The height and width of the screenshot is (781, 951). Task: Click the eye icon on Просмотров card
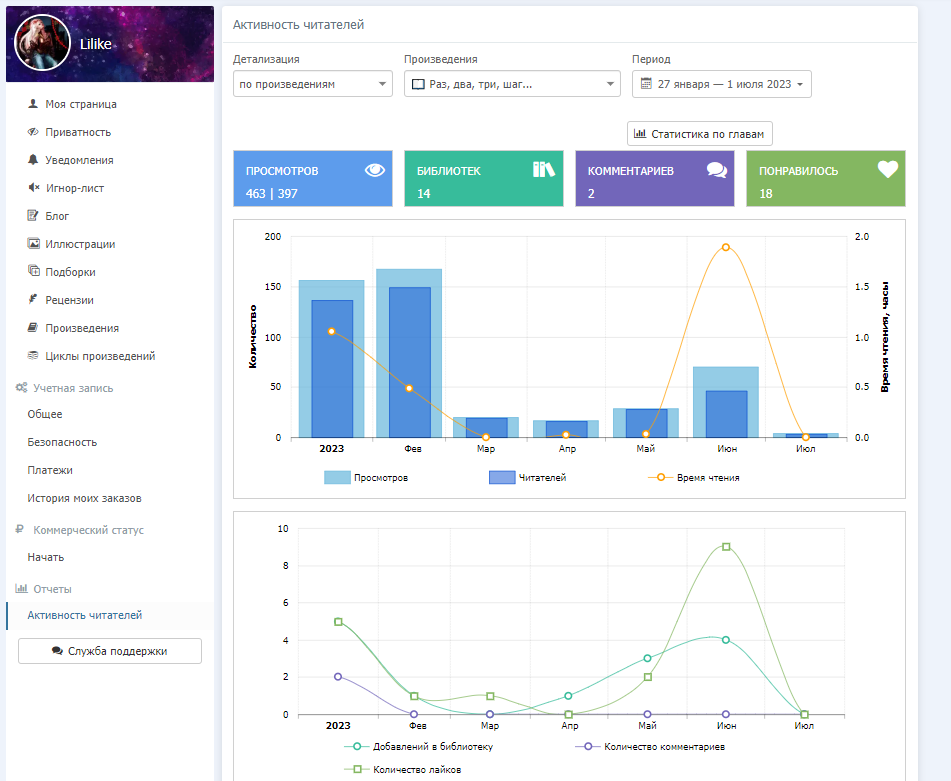pos(375,170)
